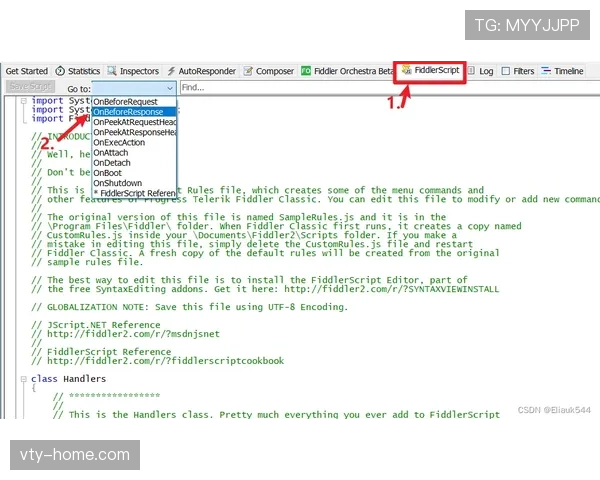Click the msdnjsnet URL in the comment

(x=133, y=334)
